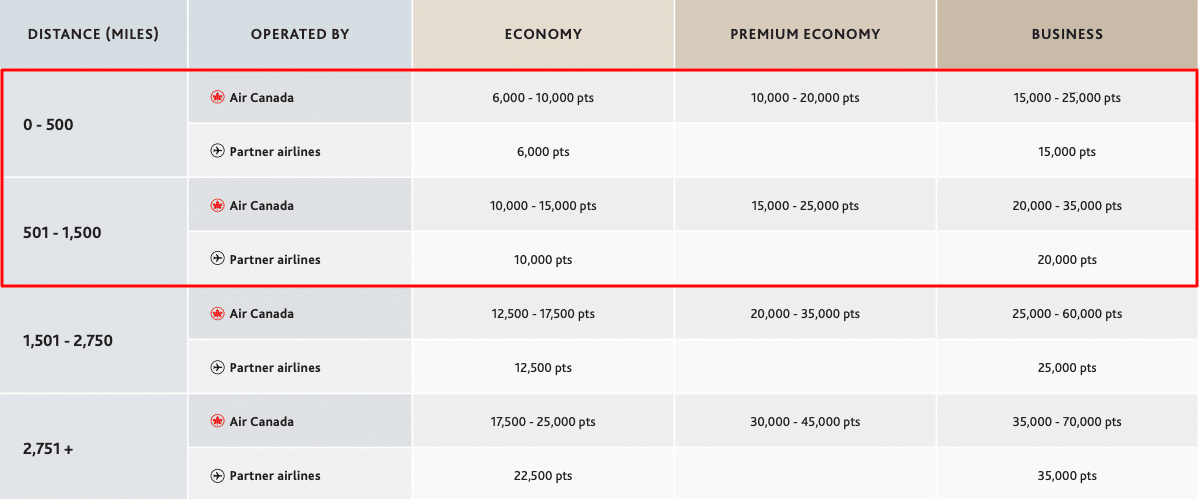Click the Partner airlines icon in the 2,751 + row
This screenshot has height=499, width=1201.
(217, 476)
